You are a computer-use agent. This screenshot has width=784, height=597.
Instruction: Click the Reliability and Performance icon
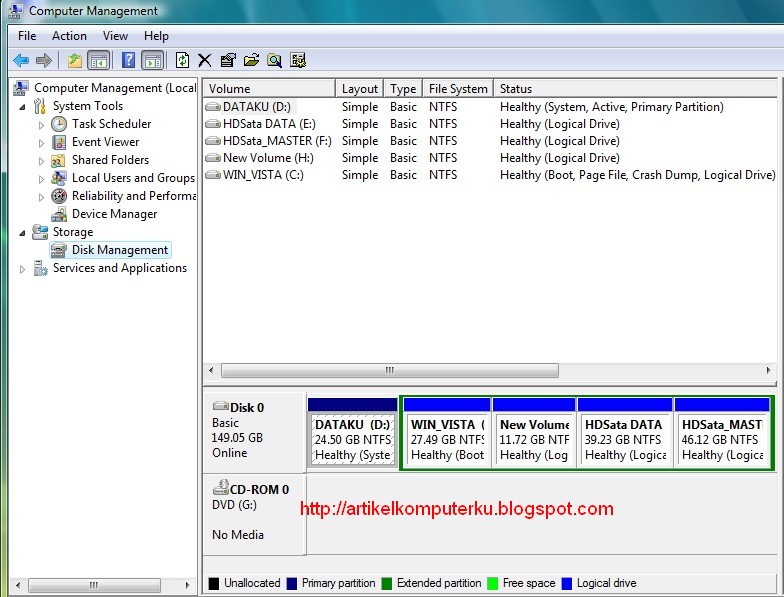pyautogui.click(x=59, y=196)
